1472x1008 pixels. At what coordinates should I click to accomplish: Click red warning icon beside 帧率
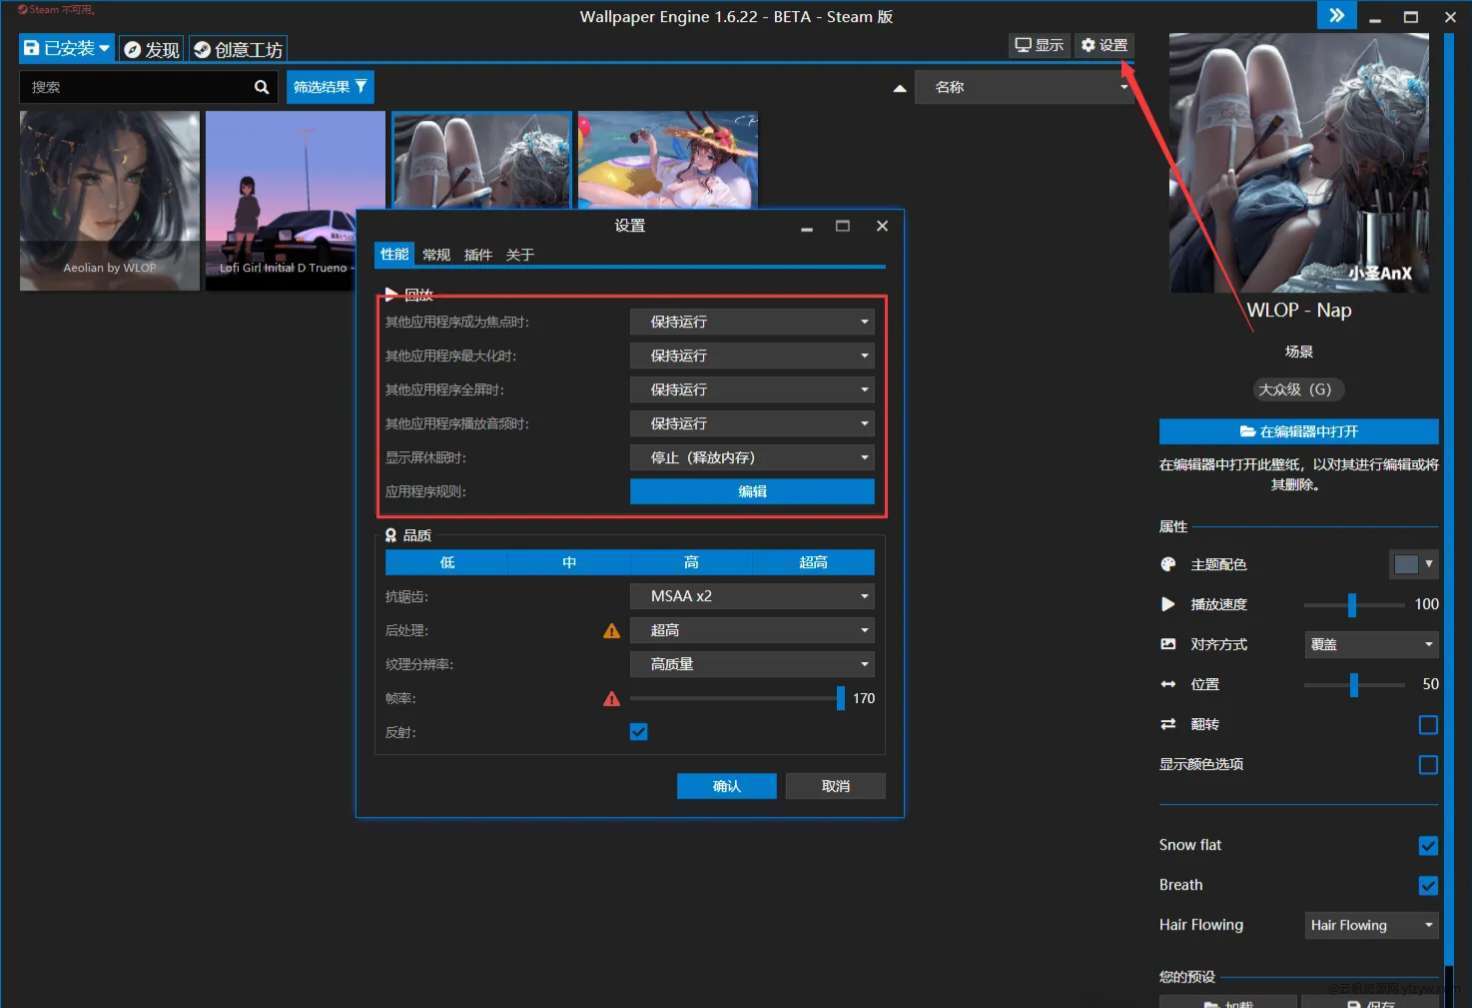click(612, 699)
